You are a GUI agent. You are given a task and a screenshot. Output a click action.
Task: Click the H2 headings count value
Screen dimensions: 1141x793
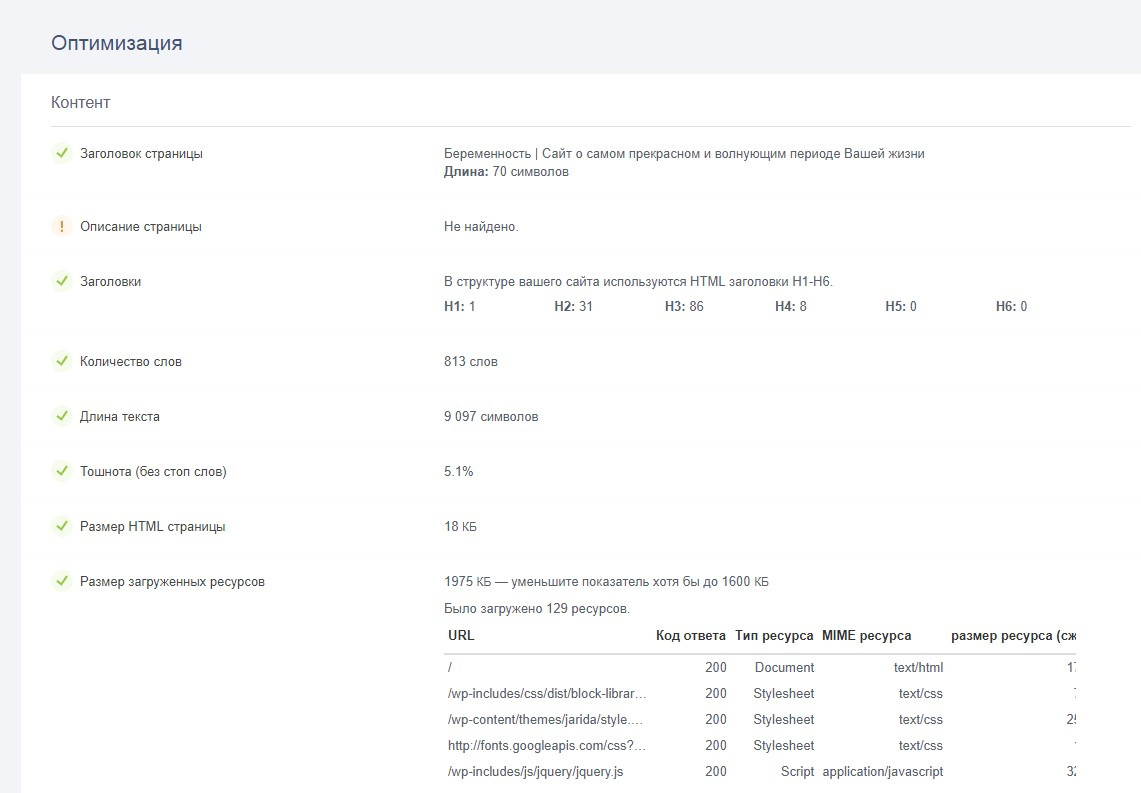point(585,307)
